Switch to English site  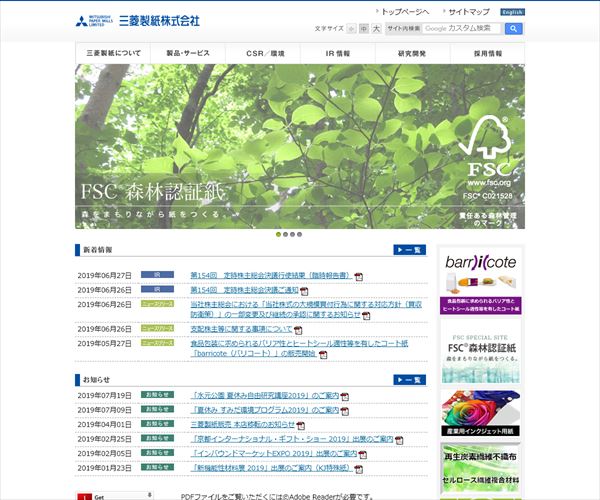512,12
